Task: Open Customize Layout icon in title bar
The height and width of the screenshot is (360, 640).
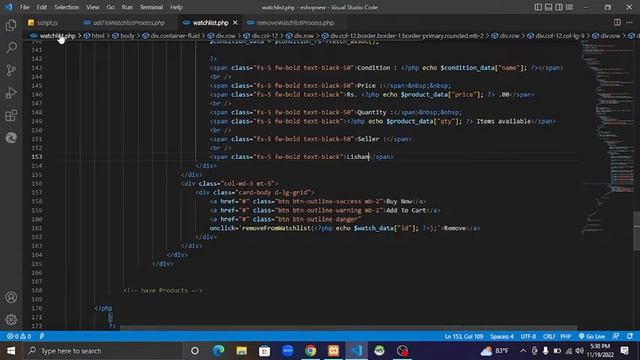Action: click(x=569, y=7)
